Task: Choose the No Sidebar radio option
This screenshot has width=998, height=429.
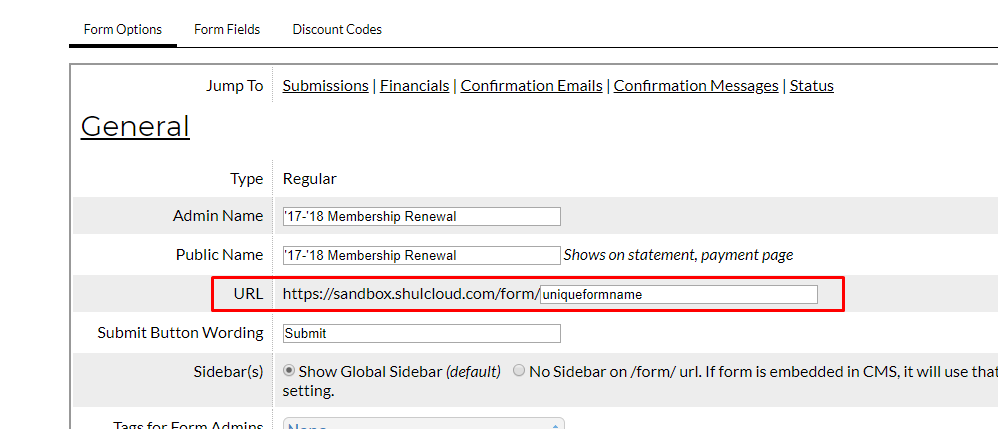Action: 519,371
